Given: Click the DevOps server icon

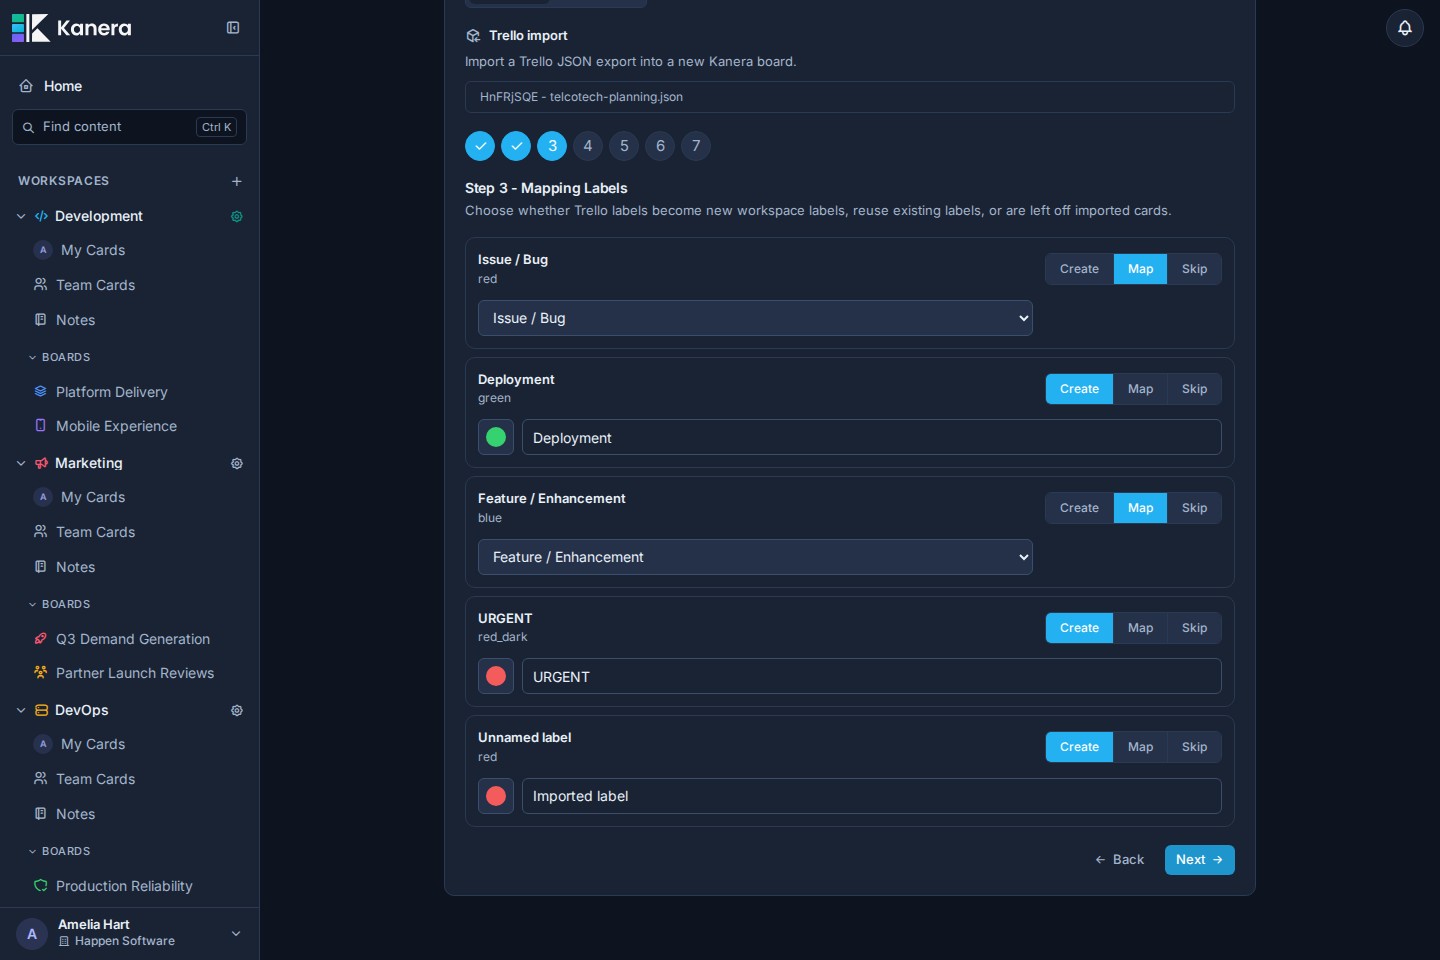Looking at the screenshot, I should (41, 710).
